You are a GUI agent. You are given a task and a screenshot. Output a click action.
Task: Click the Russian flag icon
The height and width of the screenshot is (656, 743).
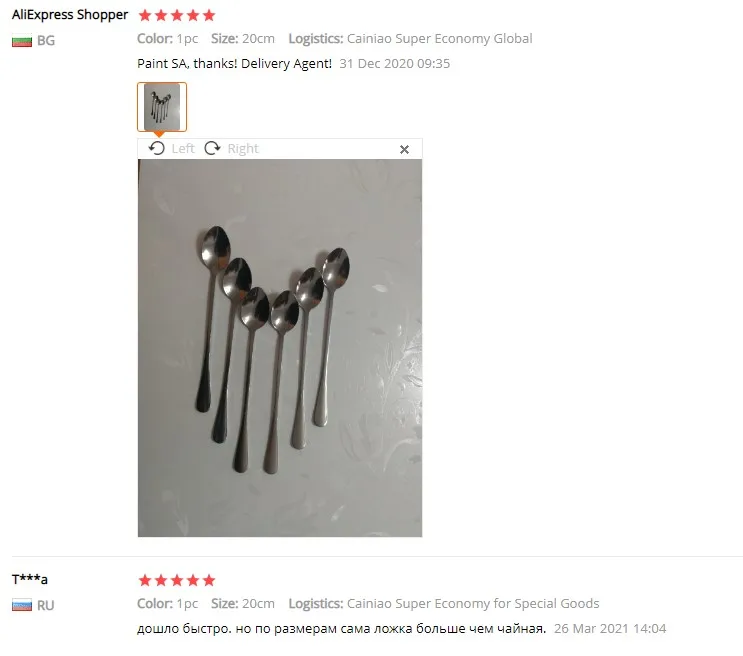point(22,605)
